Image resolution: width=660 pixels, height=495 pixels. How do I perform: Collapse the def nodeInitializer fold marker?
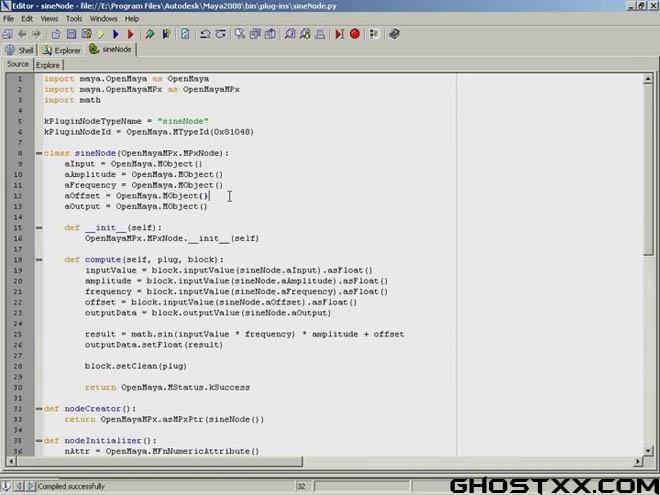[39, 441]
